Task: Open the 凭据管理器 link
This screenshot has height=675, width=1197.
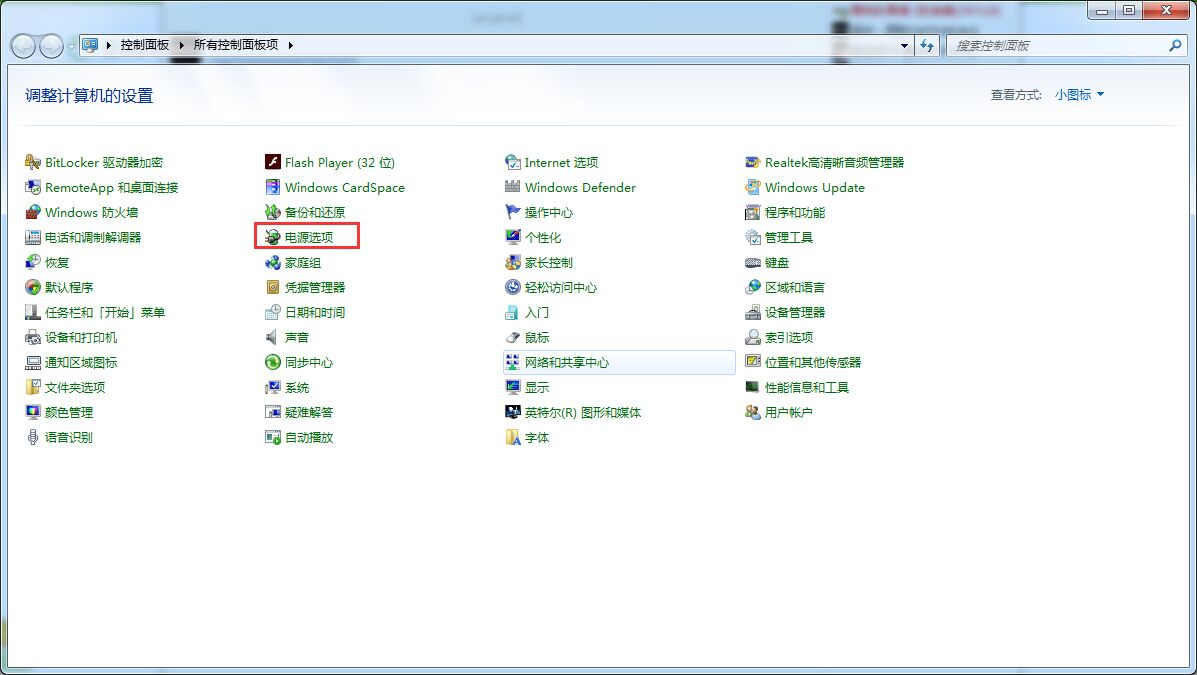Action: tap(315, 287)
